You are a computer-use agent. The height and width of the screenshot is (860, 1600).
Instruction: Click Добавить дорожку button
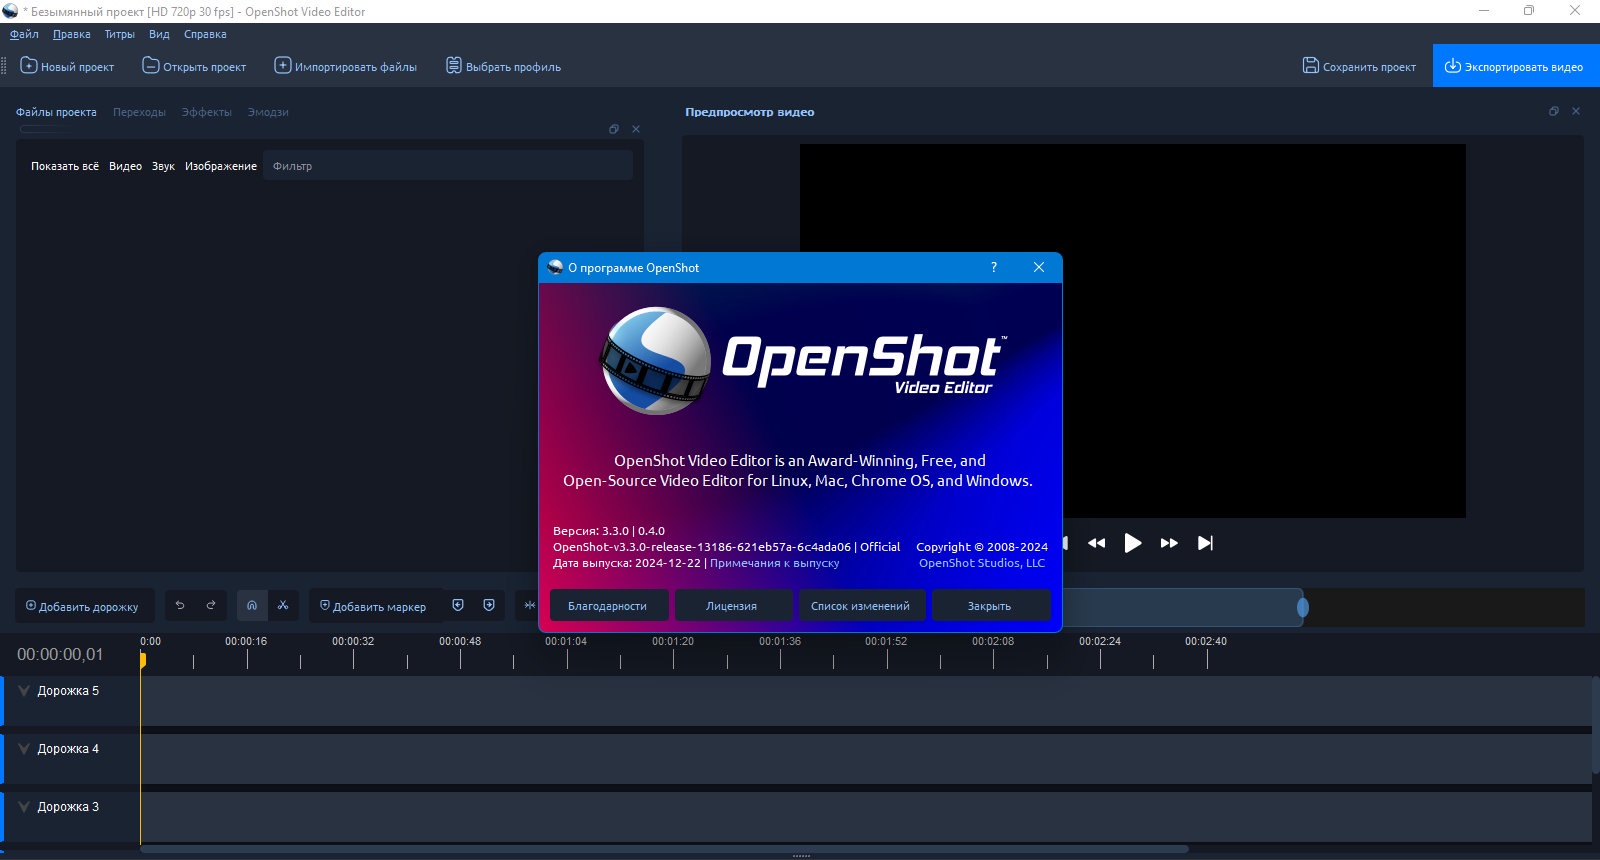click(82, 606)
